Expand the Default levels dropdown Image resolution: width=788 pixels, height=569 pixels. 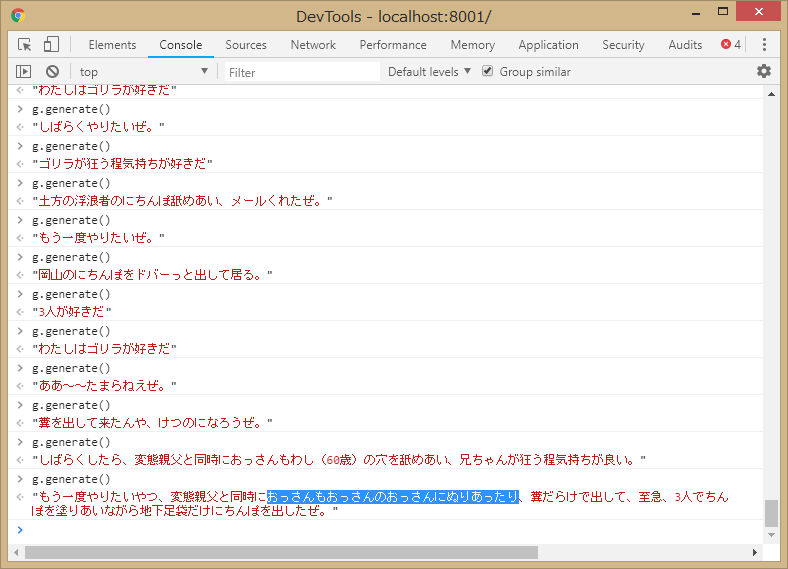pyautogui.click(x=429, y=72)
